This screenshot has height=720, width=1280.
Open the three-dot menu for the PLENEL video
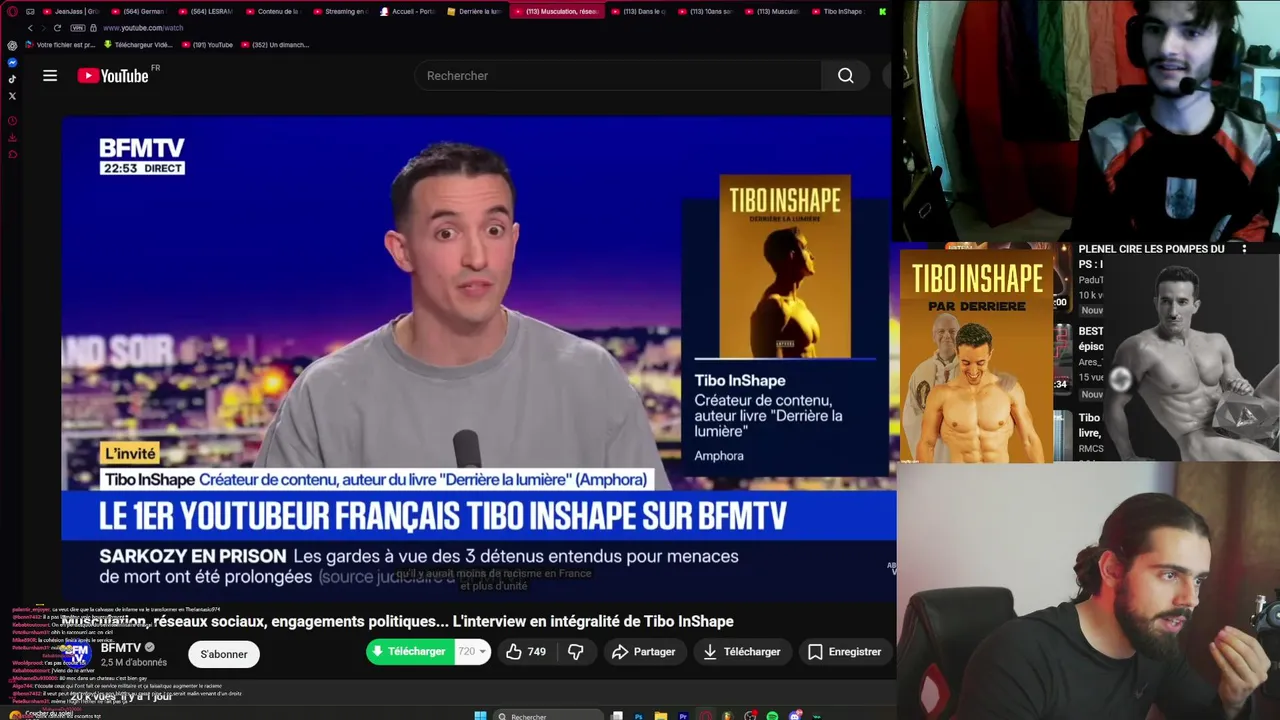click(1244, 249)
